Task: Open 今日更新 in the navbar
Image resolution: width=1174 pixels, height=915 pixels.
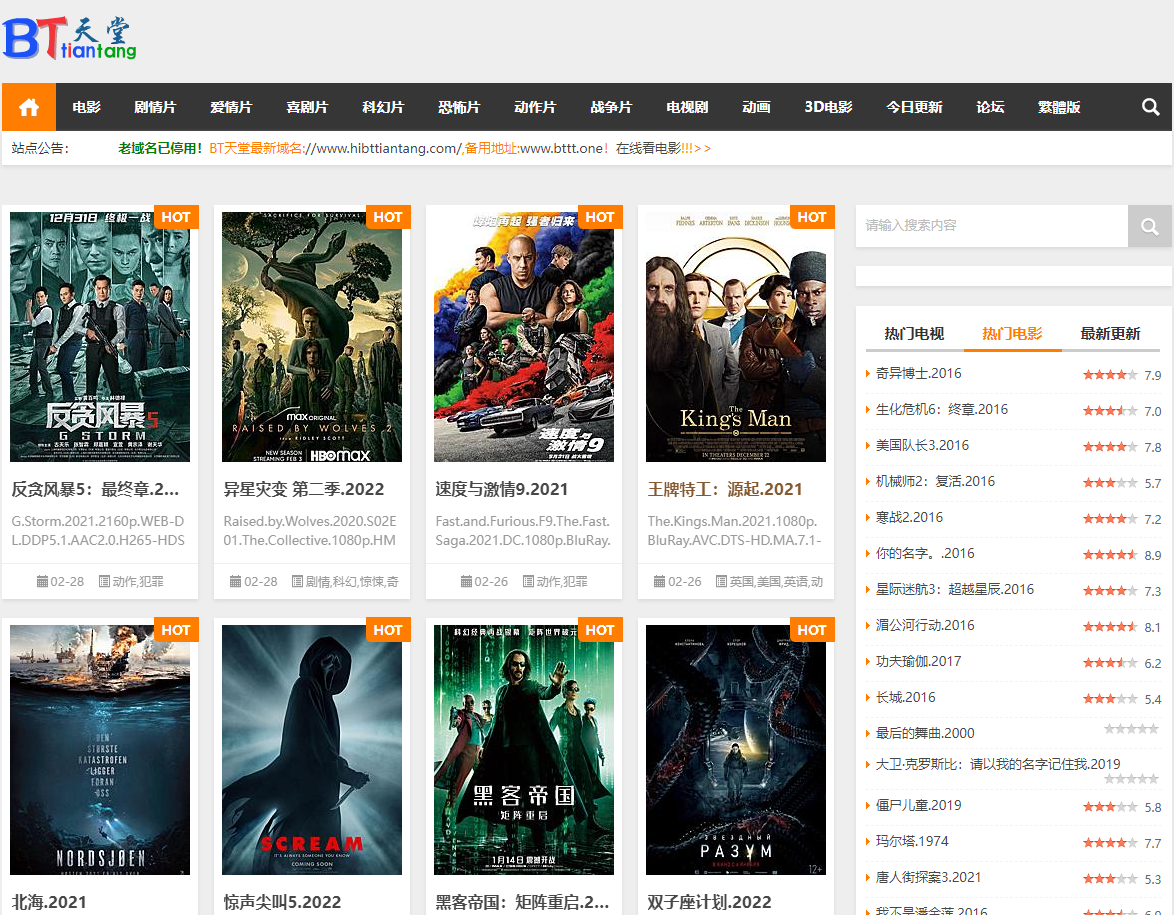Action: tap(914, 107)
